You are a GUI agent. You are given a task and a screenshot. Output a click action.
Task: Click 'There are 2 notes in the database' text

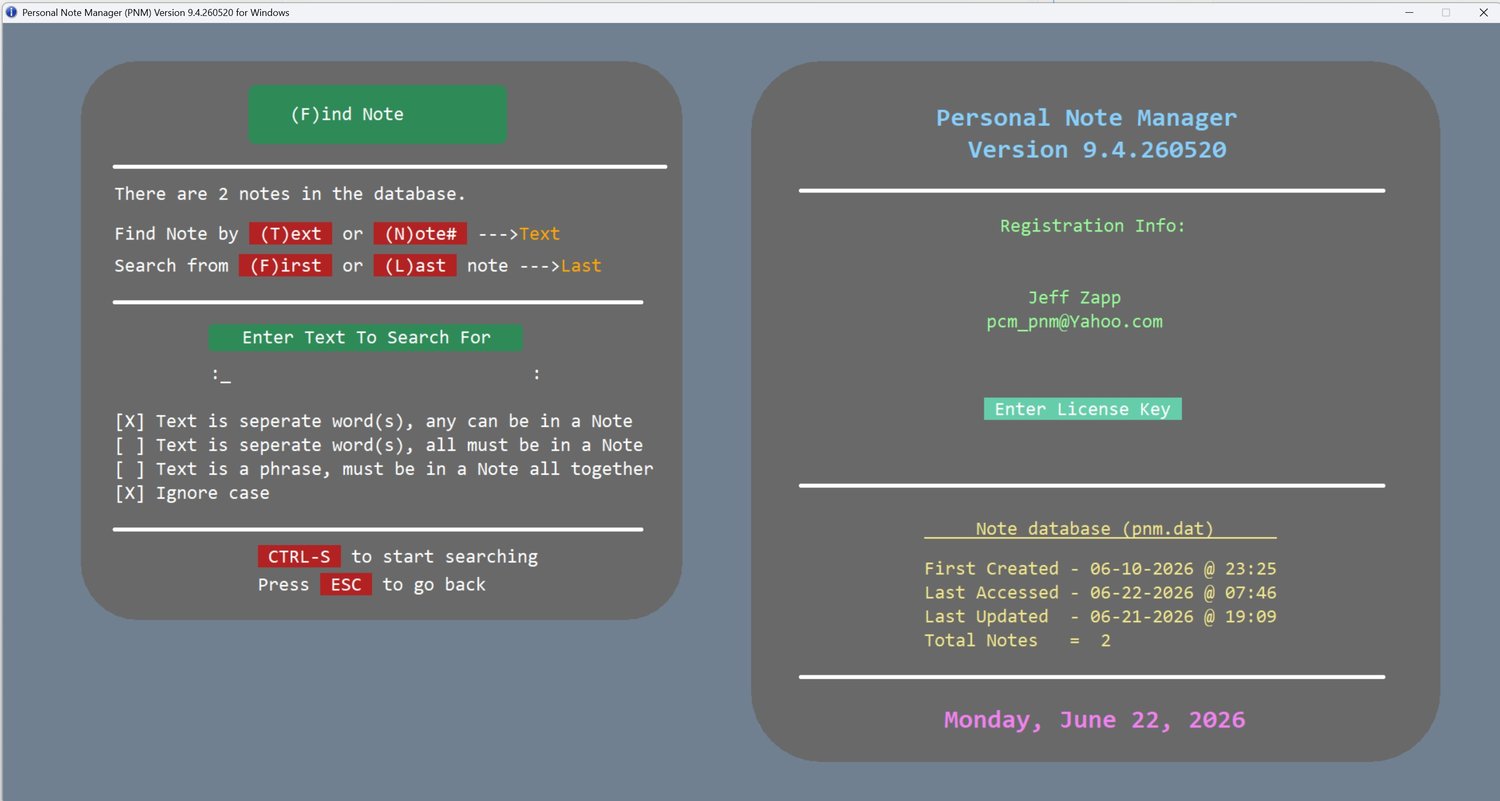pyautogui.click(x=290, y=194)
